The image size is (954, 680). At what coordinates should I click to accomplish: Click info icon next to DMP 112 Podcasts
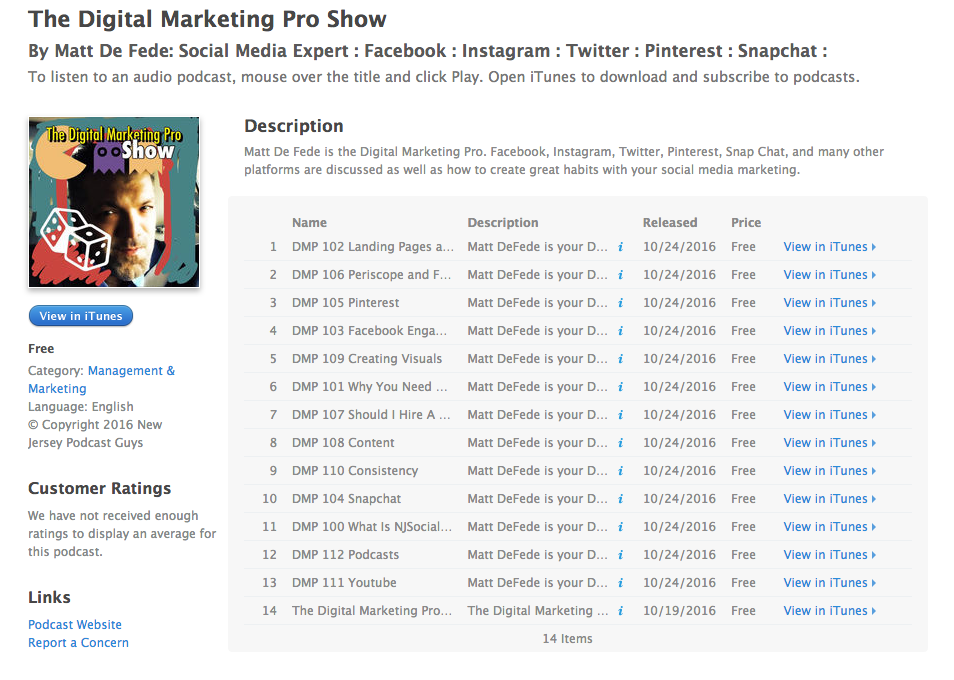point(620,554)
